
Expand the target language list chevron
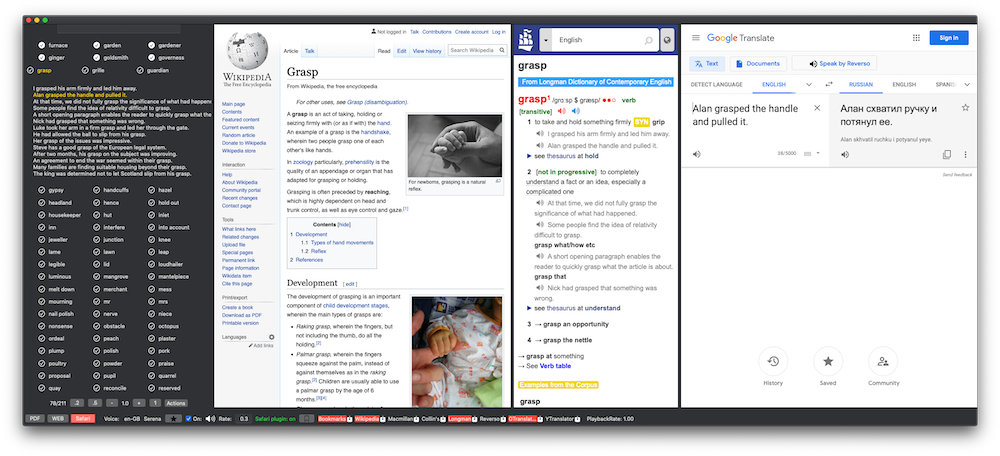[967, 85]
